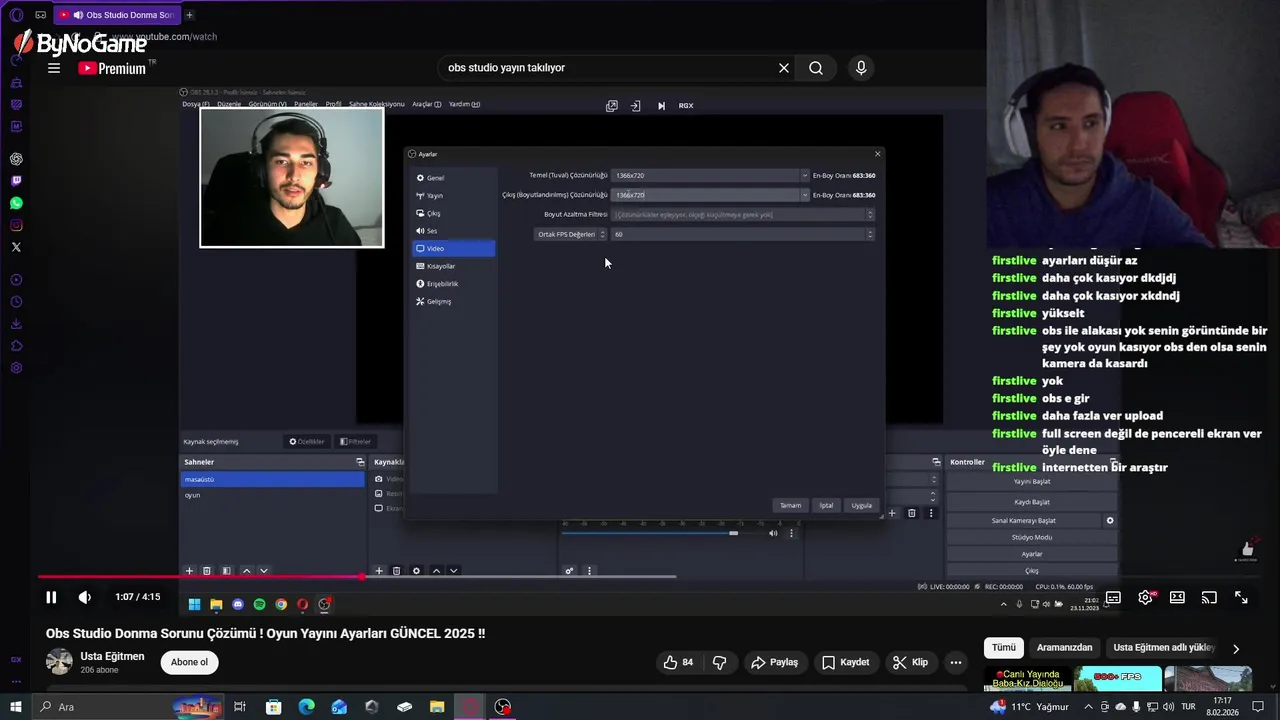Open Instagram in the Opera sidebar

click(x=16, y=225)
